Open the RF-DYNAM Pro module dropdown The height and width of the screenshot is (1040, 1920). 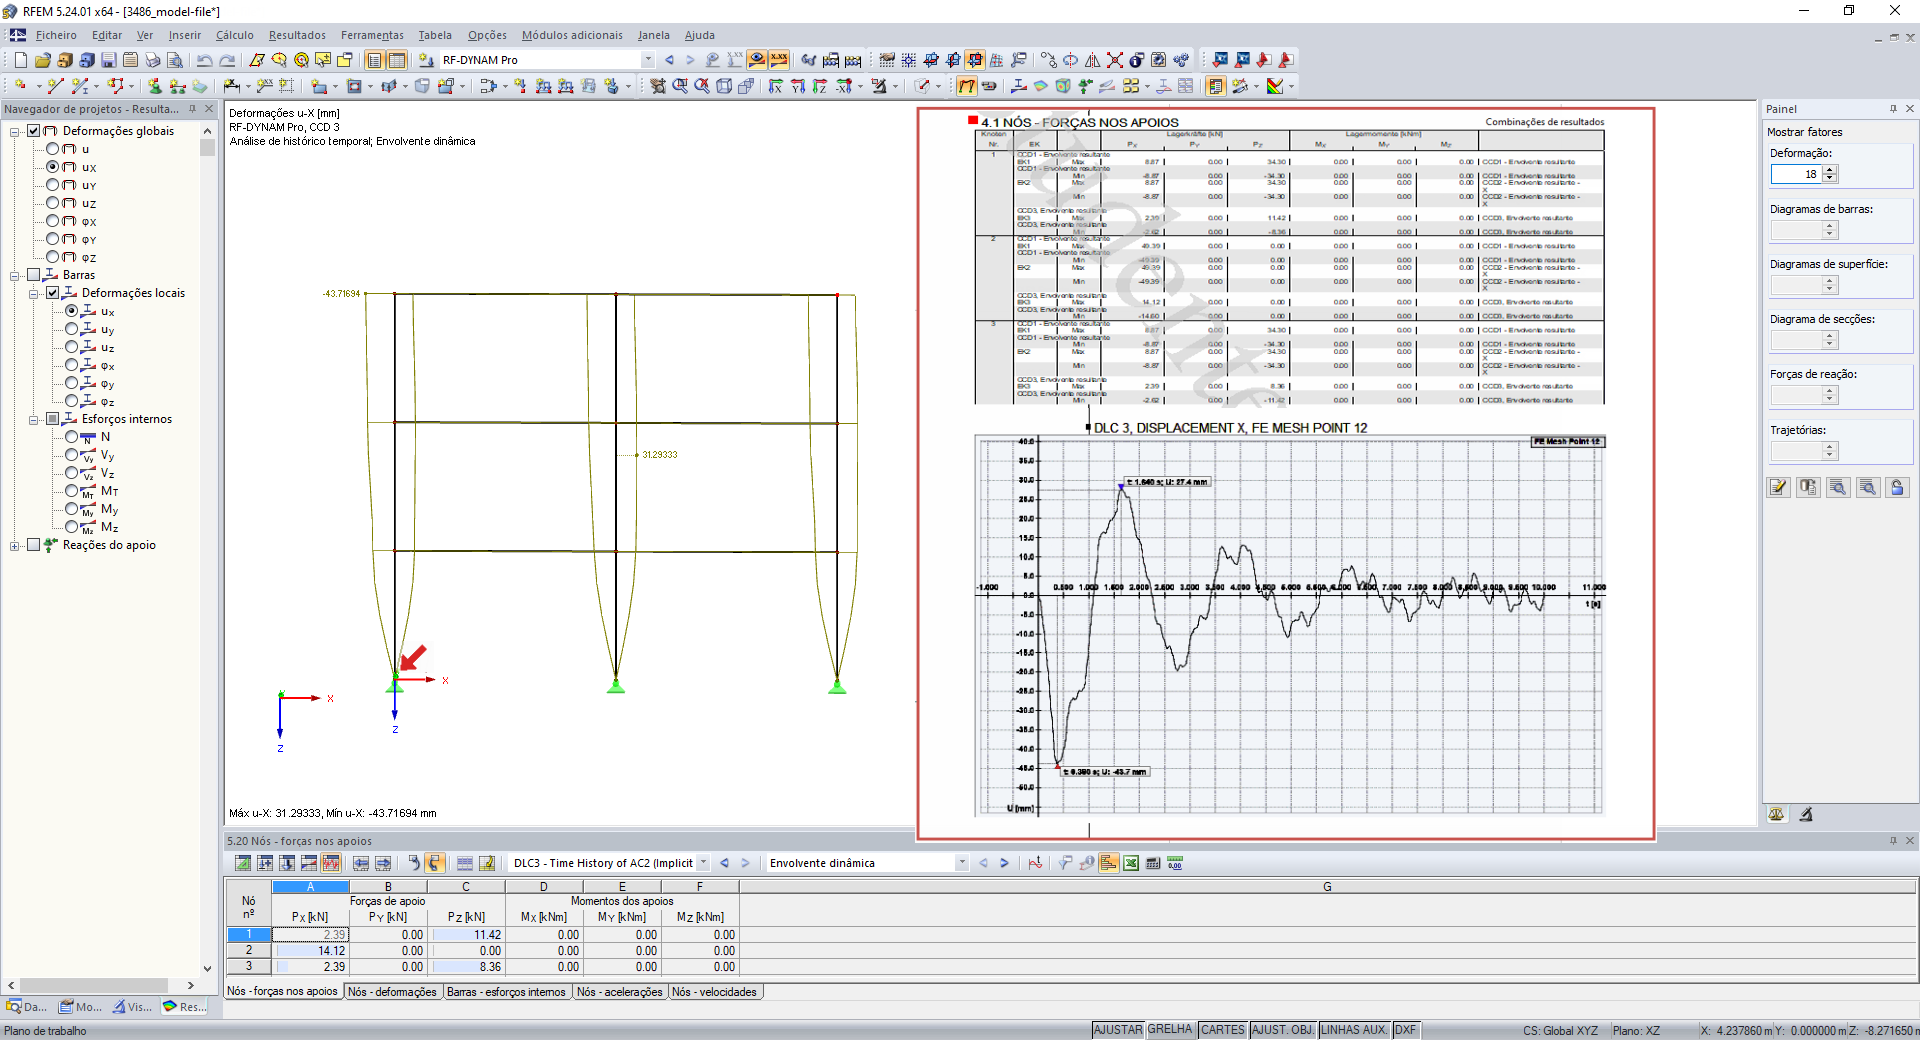[x=648, y=60]
